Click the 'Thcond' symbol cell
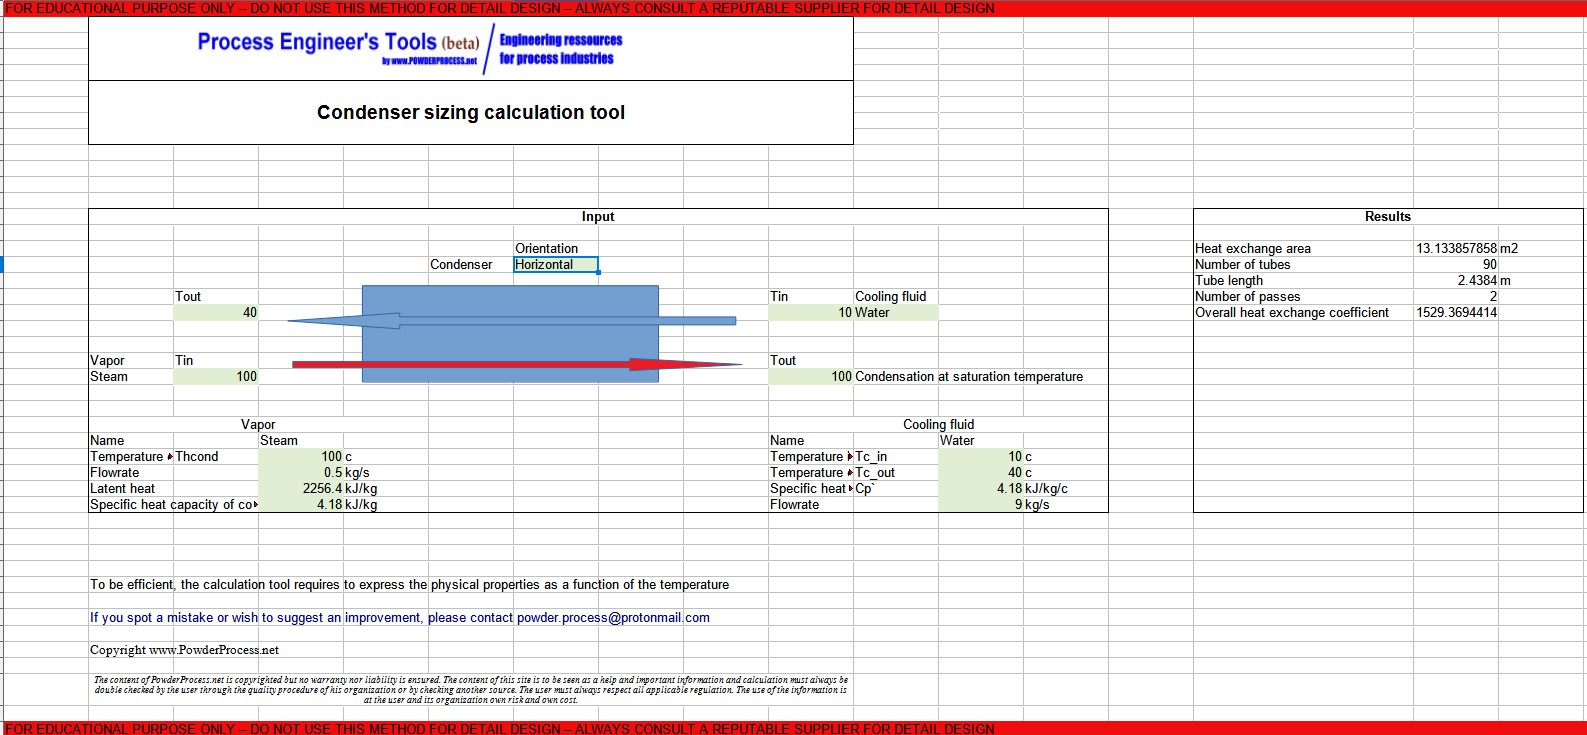The width and height of the screenshot is (1587, 735). [x=197, y=457]
